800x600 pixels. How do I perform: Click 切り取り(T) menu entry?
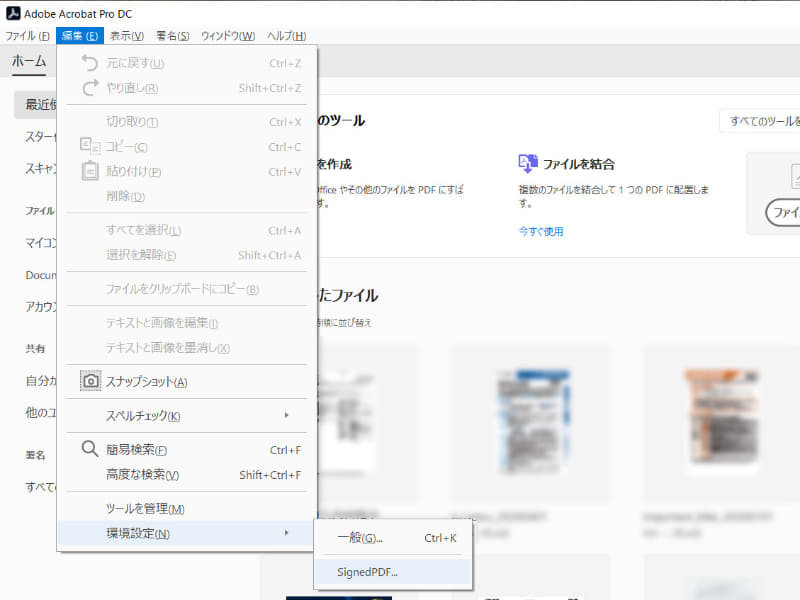point(186,122)
